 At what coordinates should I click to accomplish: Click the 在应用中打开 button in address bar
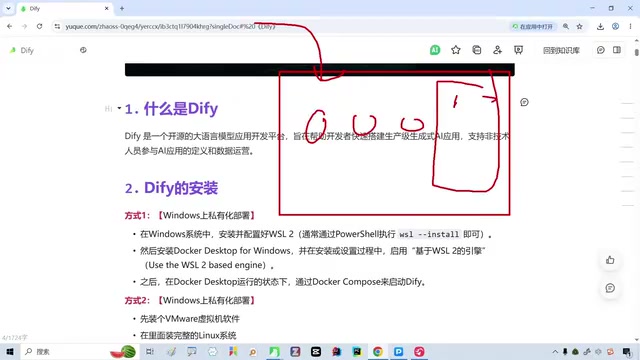coord(533,27)
